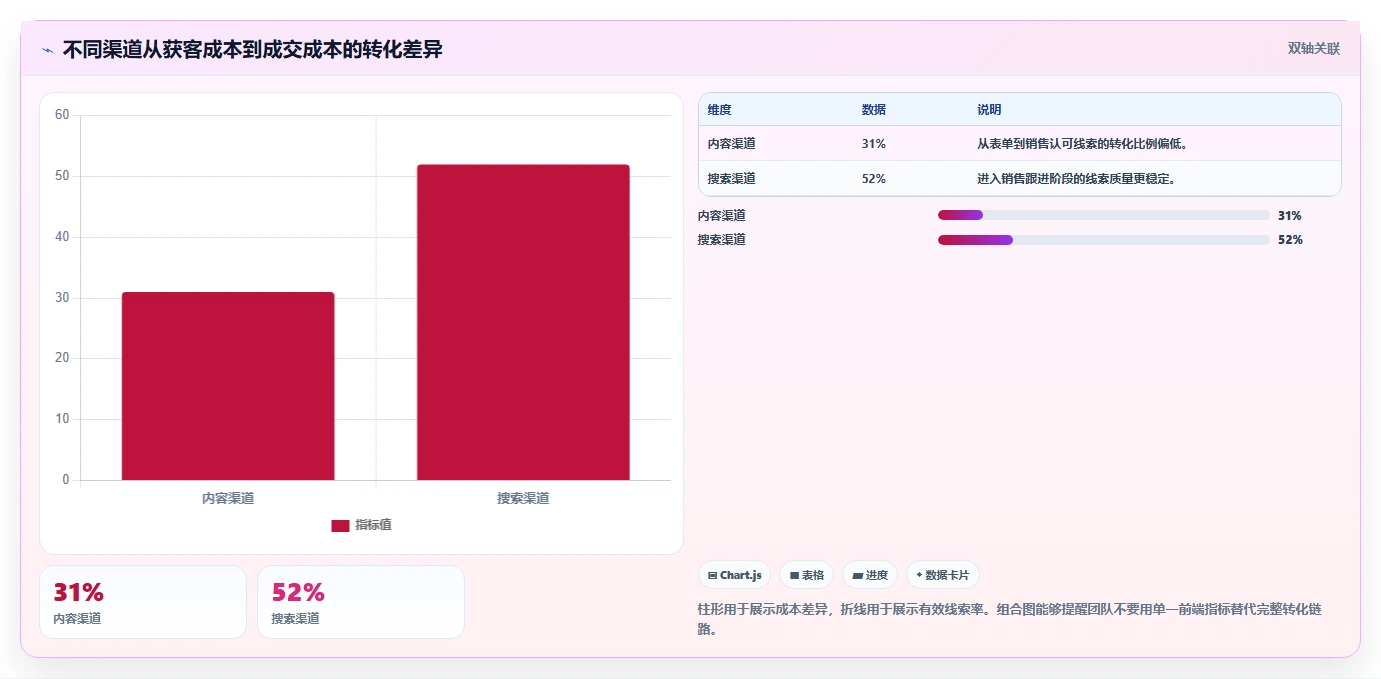The width and height of the screenshot is (1381, 679).
Task: Click the page title 不同渠道从获客成本到成交成本的转化差异
Action: pos(253,50)
